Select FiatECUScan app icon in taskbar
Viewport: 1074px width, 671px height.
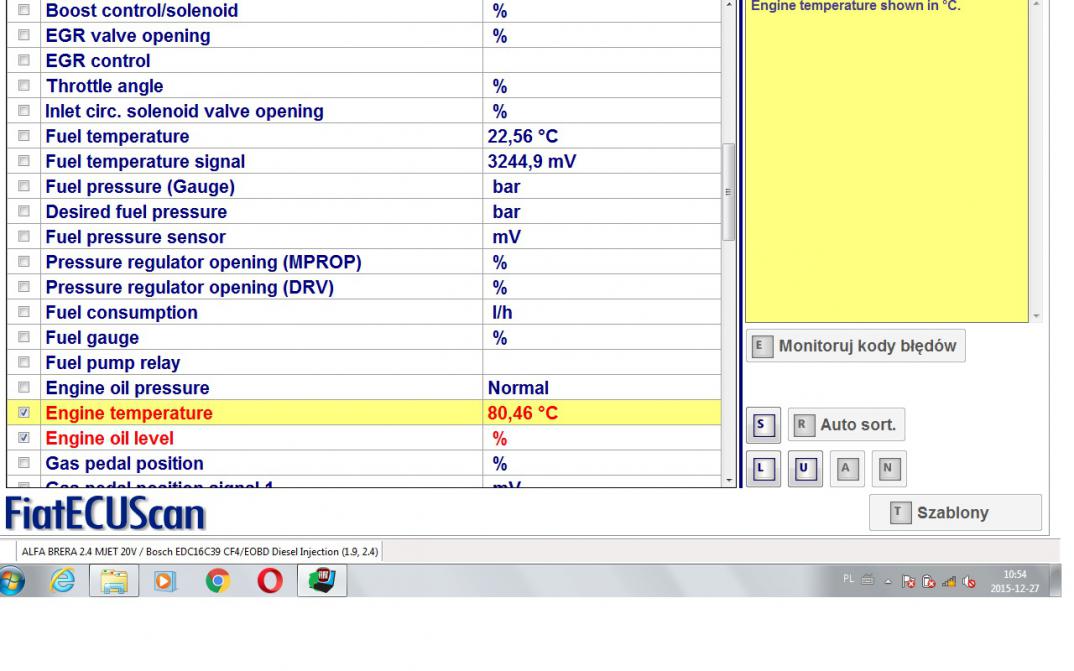[322, 581]
